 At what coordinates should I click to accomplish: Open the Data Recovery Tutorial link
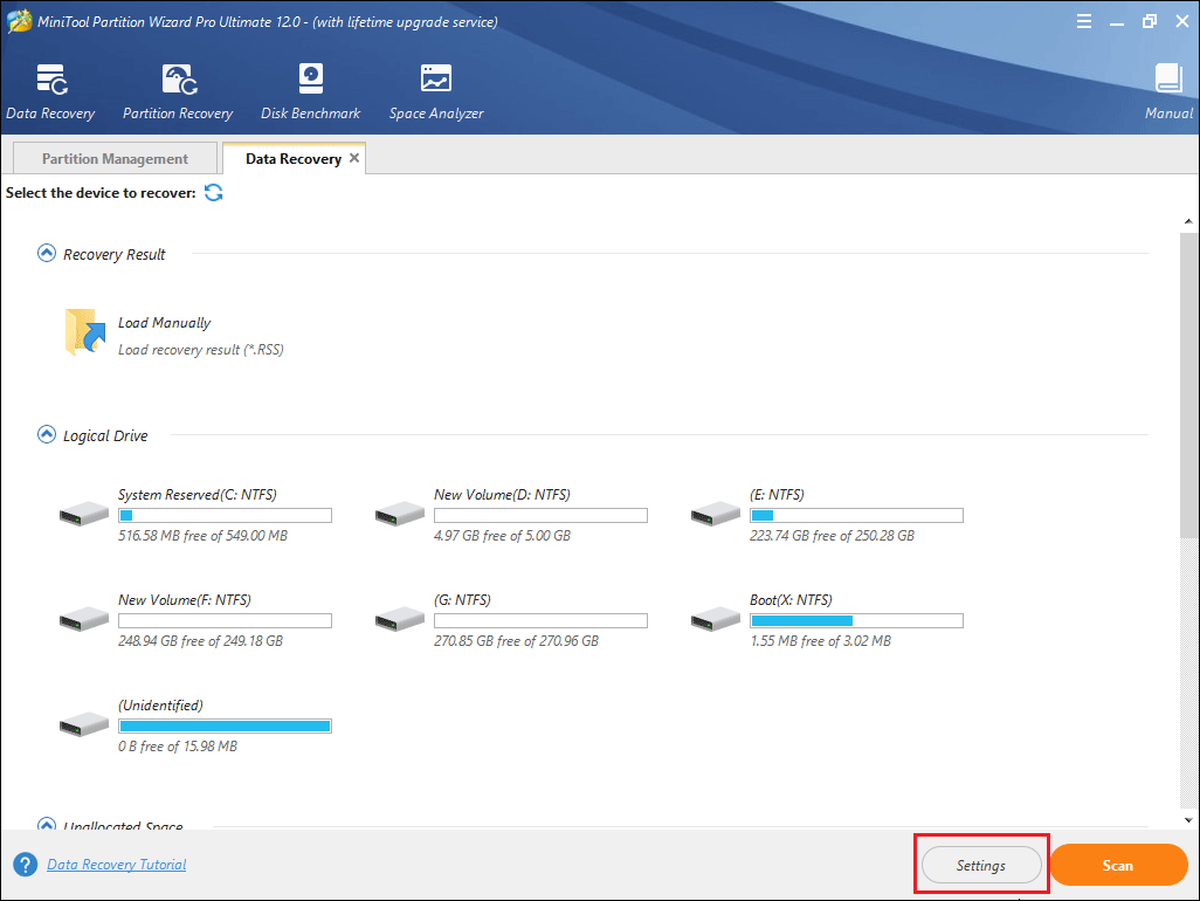coord(116,864)
